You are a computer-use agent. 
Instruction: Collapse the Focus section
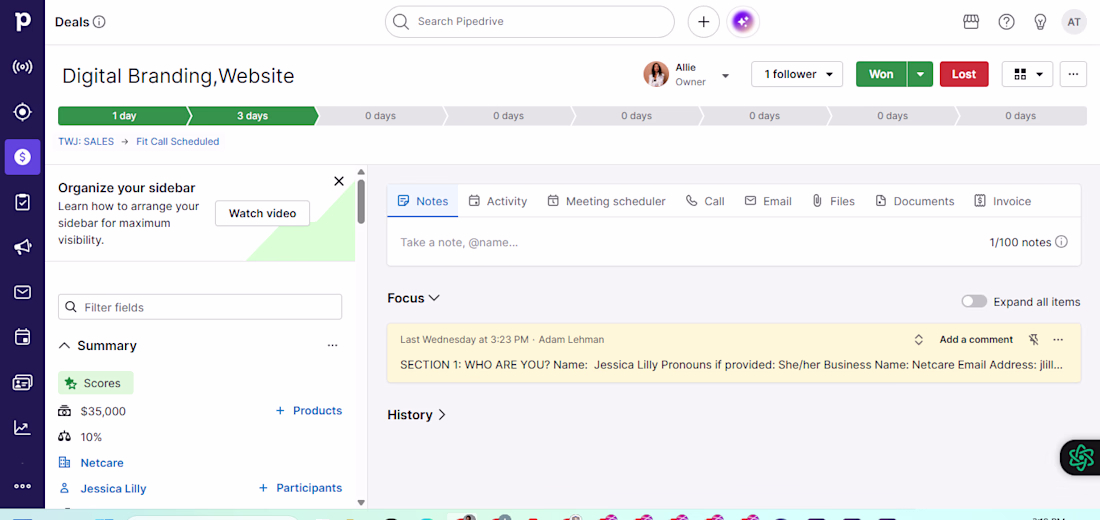point(414,298)
